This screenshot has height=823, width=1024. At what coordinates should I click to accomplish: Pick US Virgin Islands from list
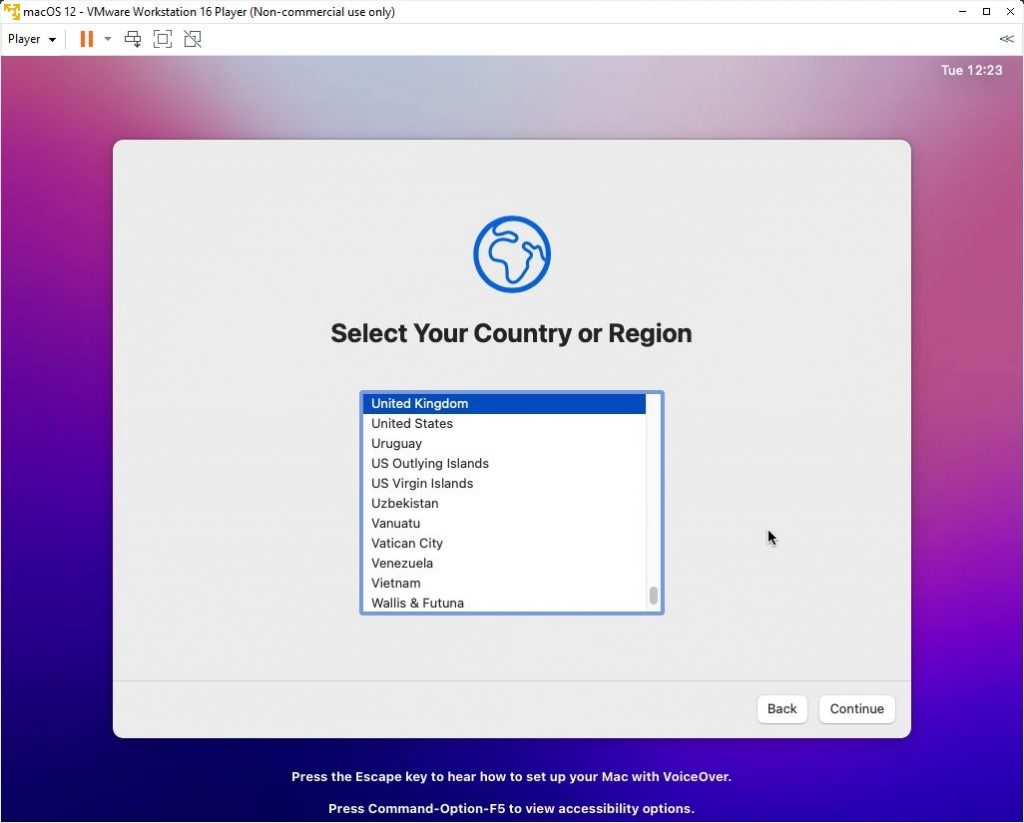(422, 483)
